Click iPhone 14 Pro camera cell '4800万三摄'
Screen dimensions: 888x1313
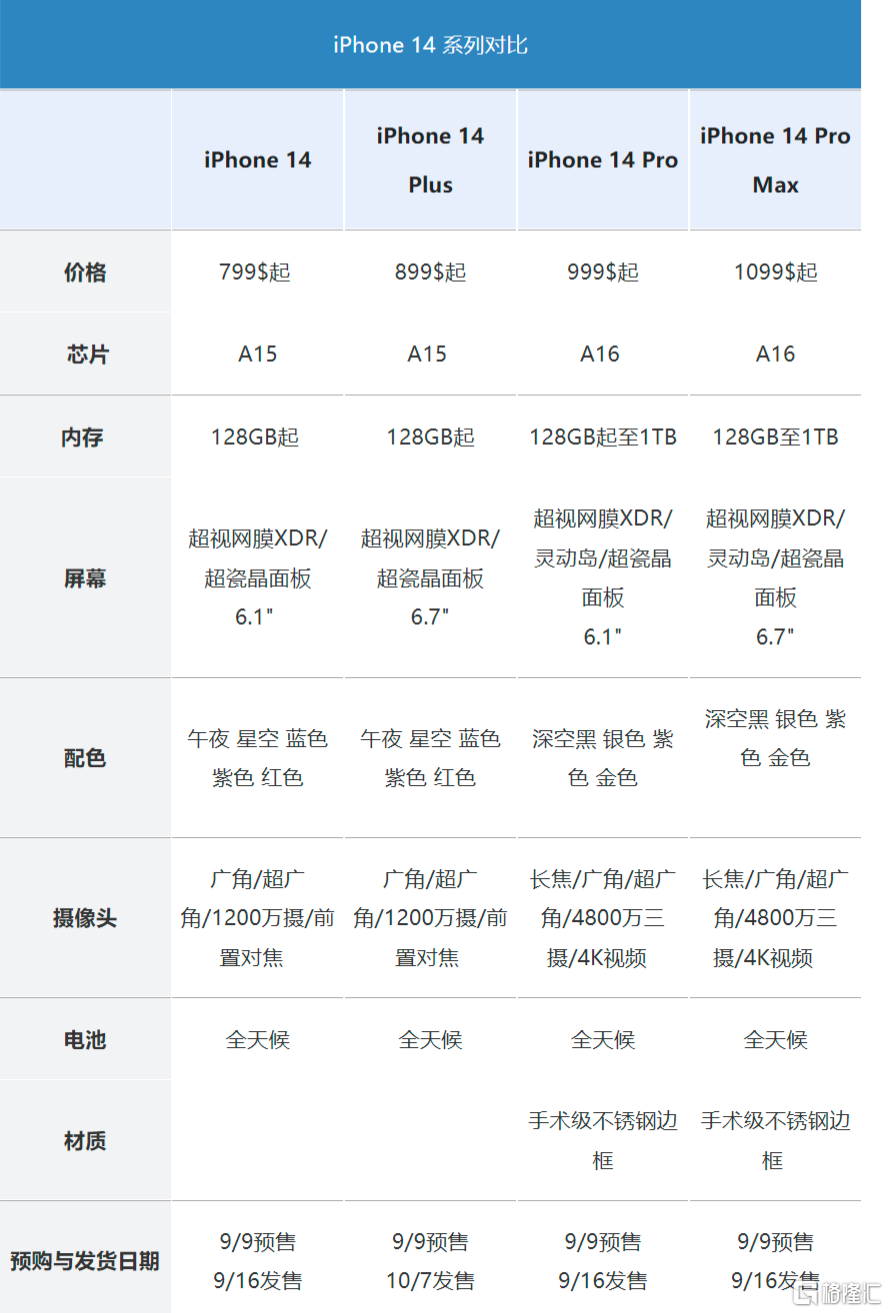click(603, 918)
